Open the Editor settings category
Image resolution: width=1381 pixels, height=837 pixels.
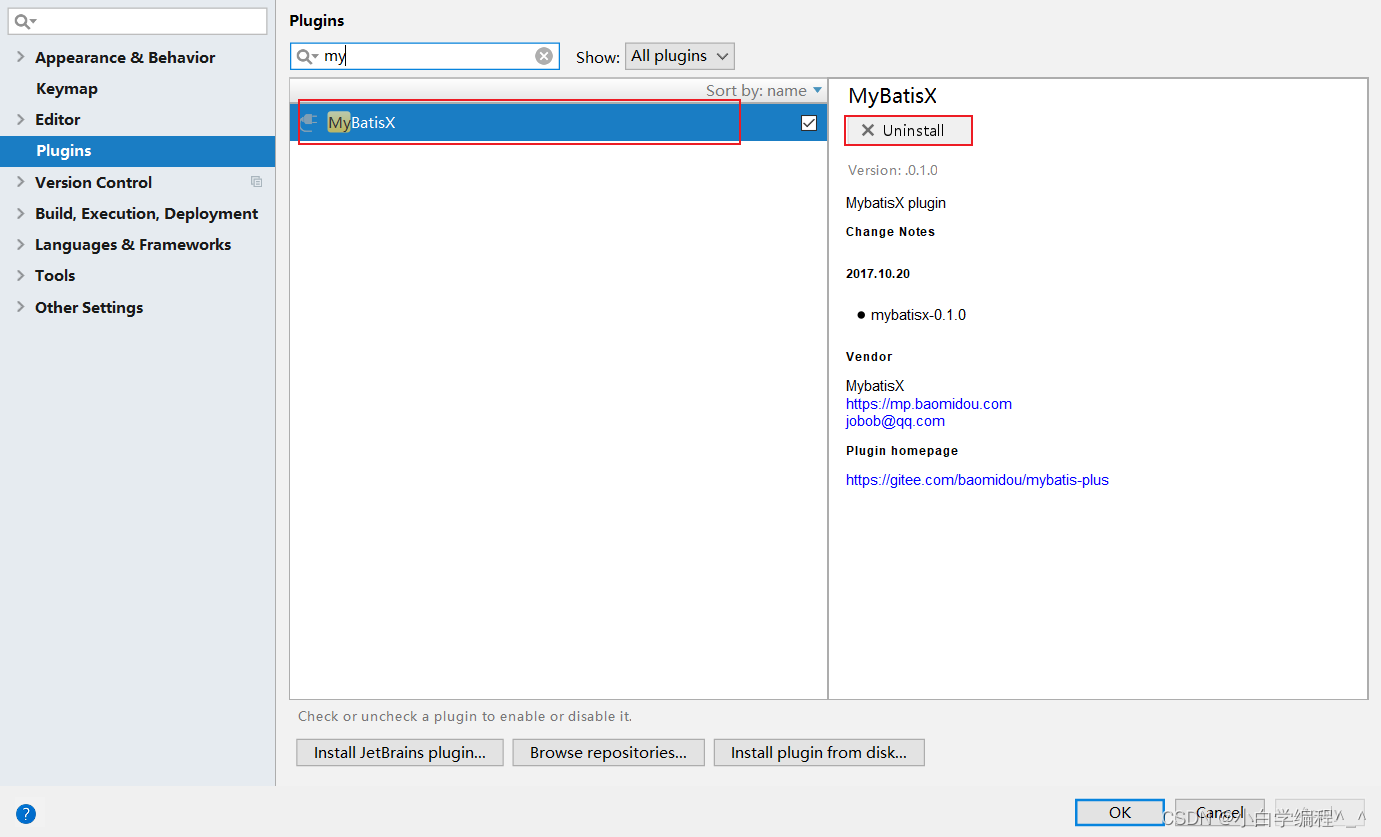click(x=57, y=119)
